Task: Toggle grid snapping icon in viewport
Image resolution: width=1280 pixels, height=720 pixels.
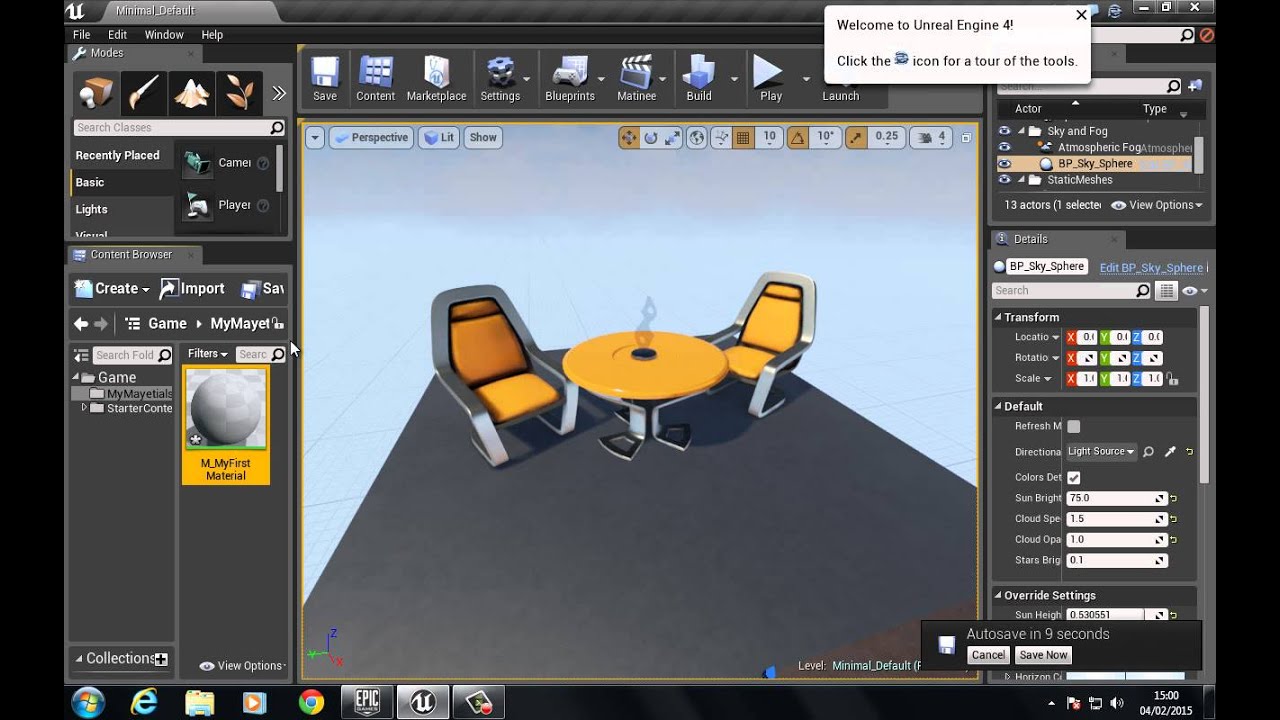Action: [x=743, y=138]
